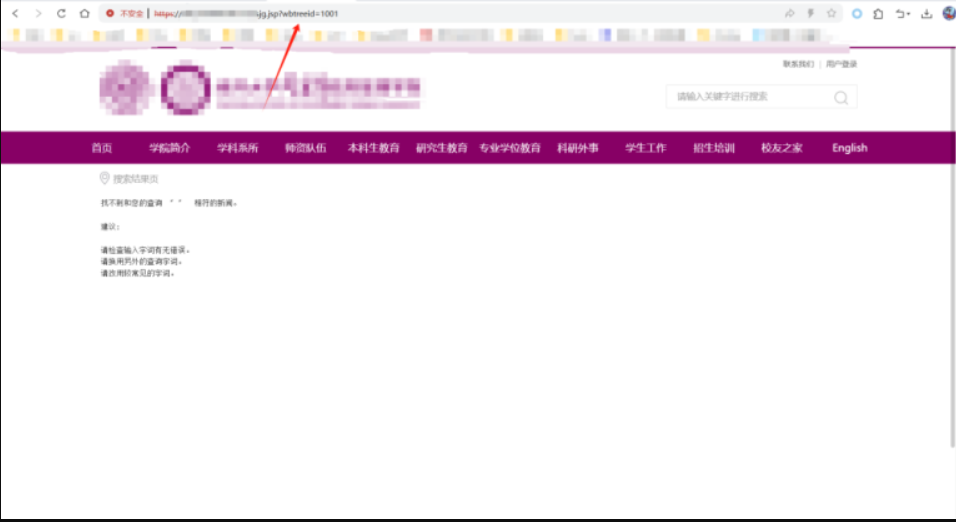Bookmark this page with the star icon
The height and width of the screenshot is (522, 956).
point(831,13)
